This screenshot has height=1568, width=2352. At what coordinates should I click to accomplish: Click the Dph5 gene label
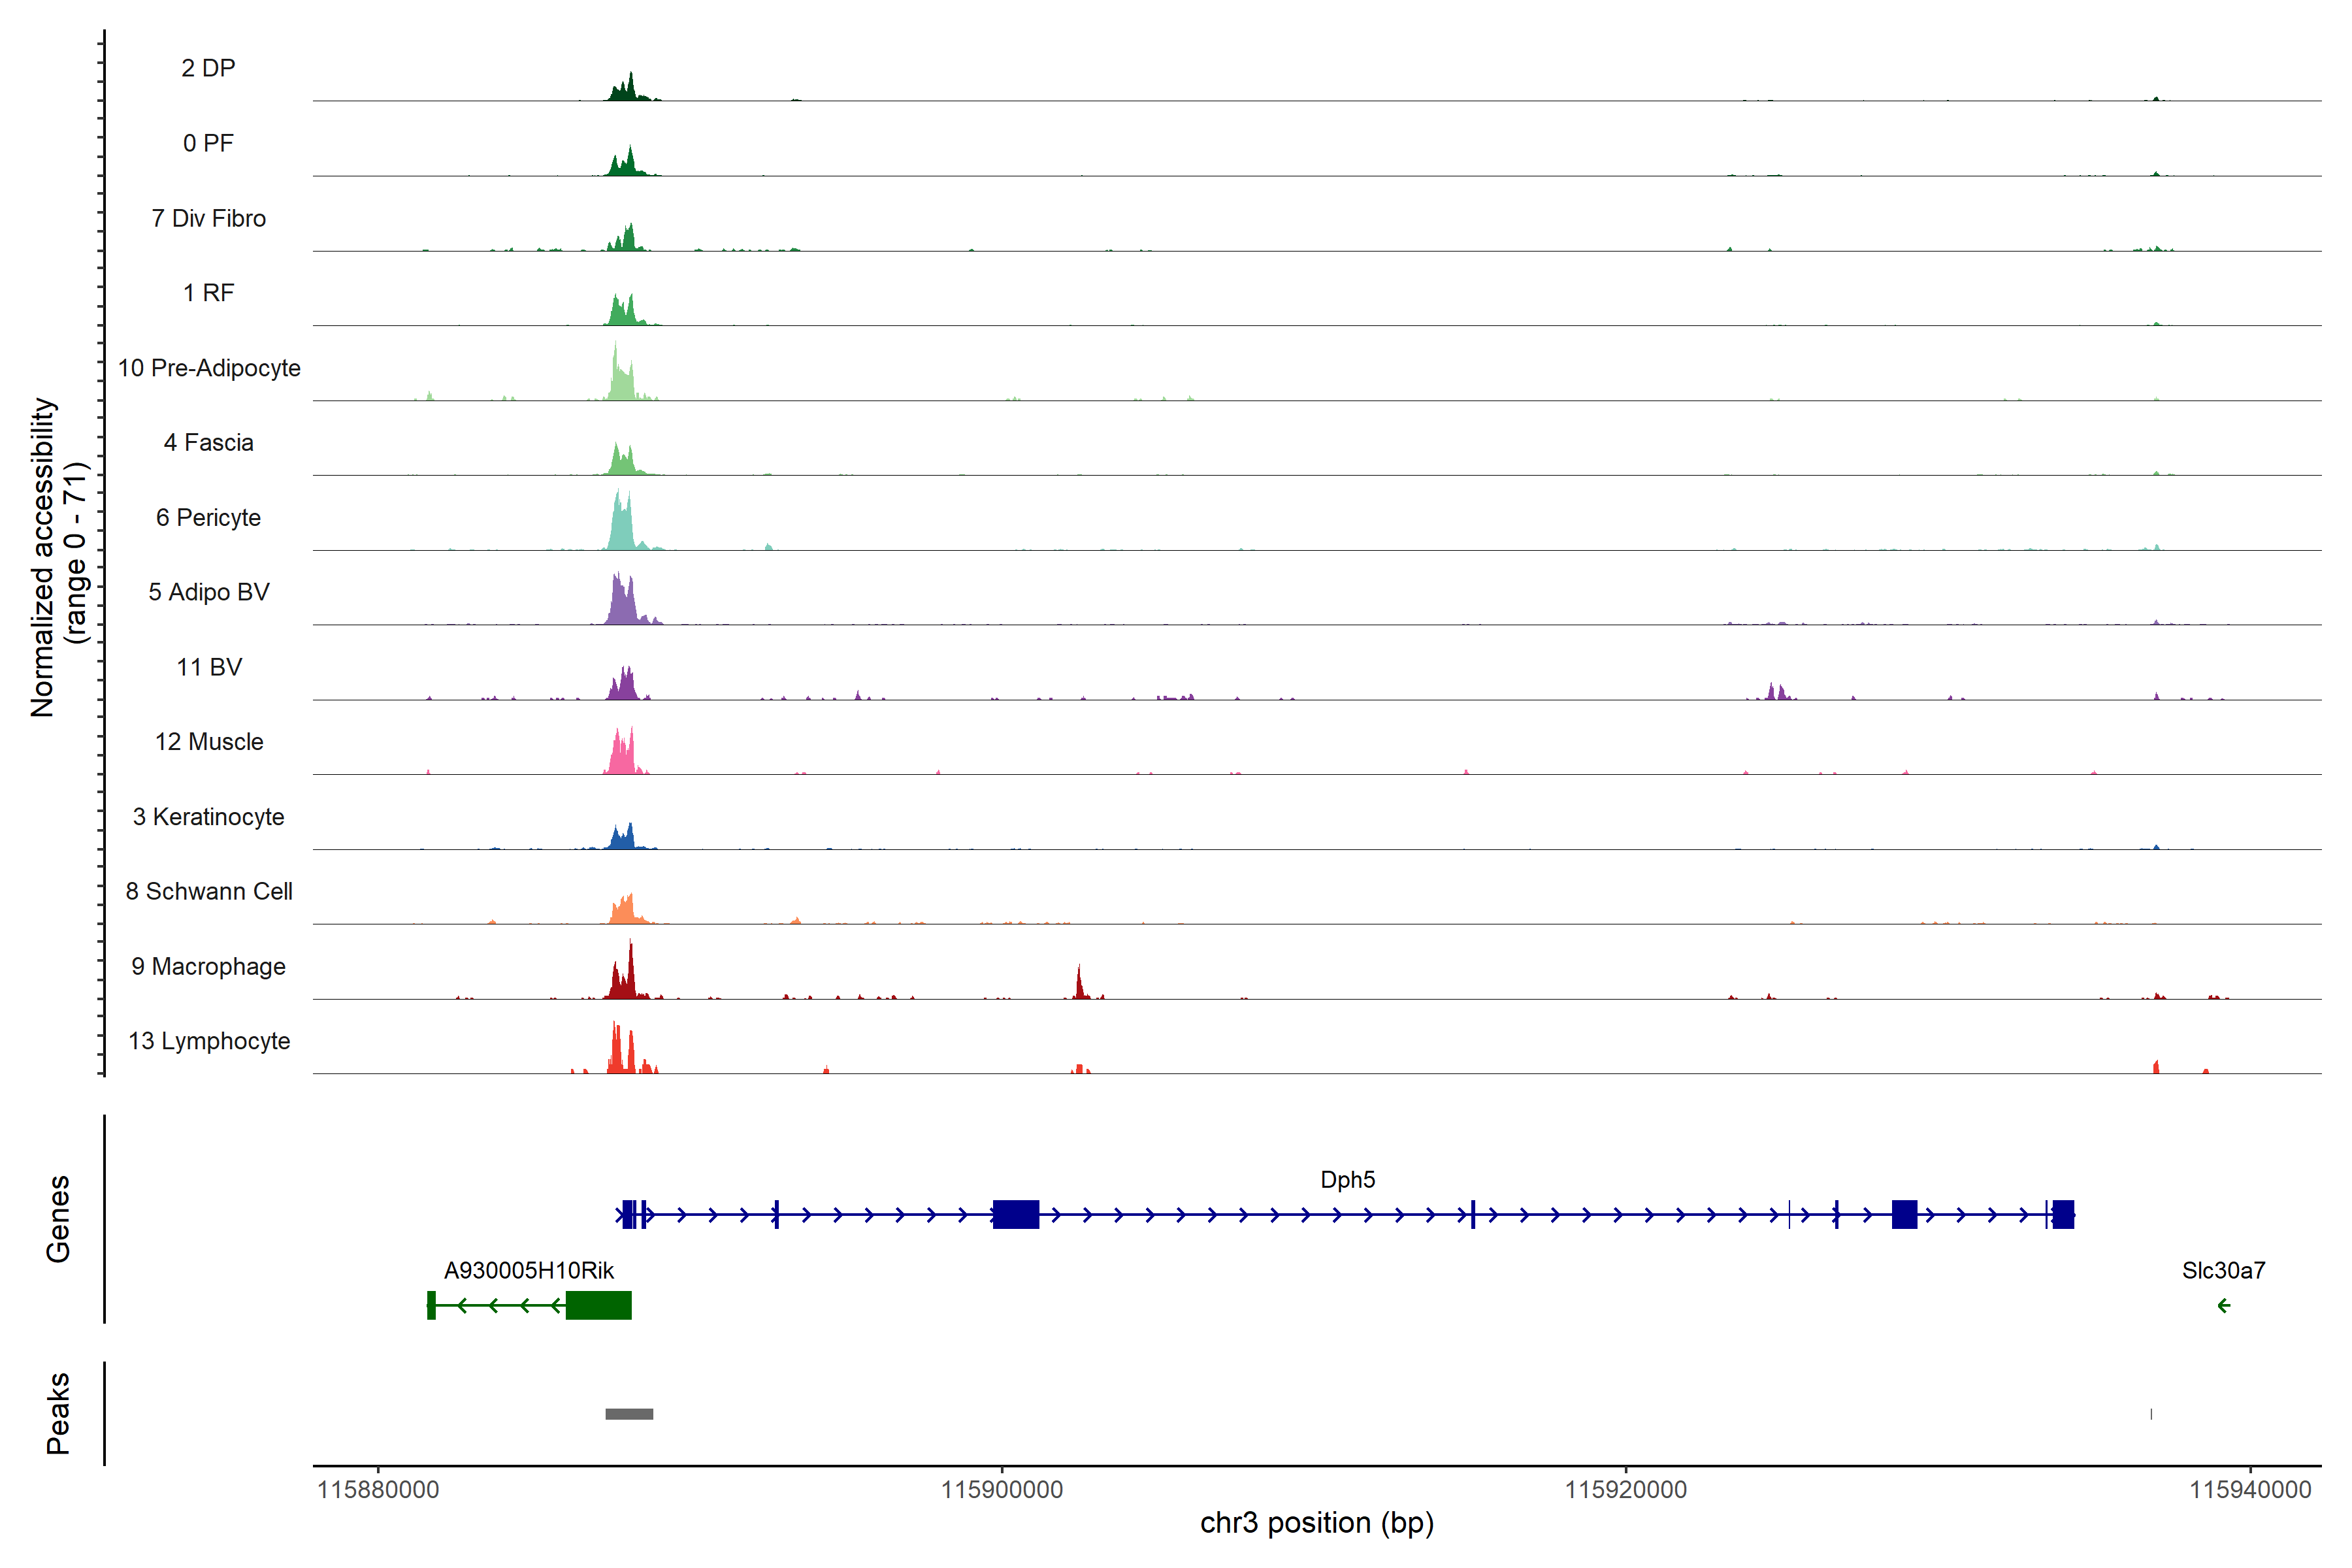[x=1347, y=1179]
